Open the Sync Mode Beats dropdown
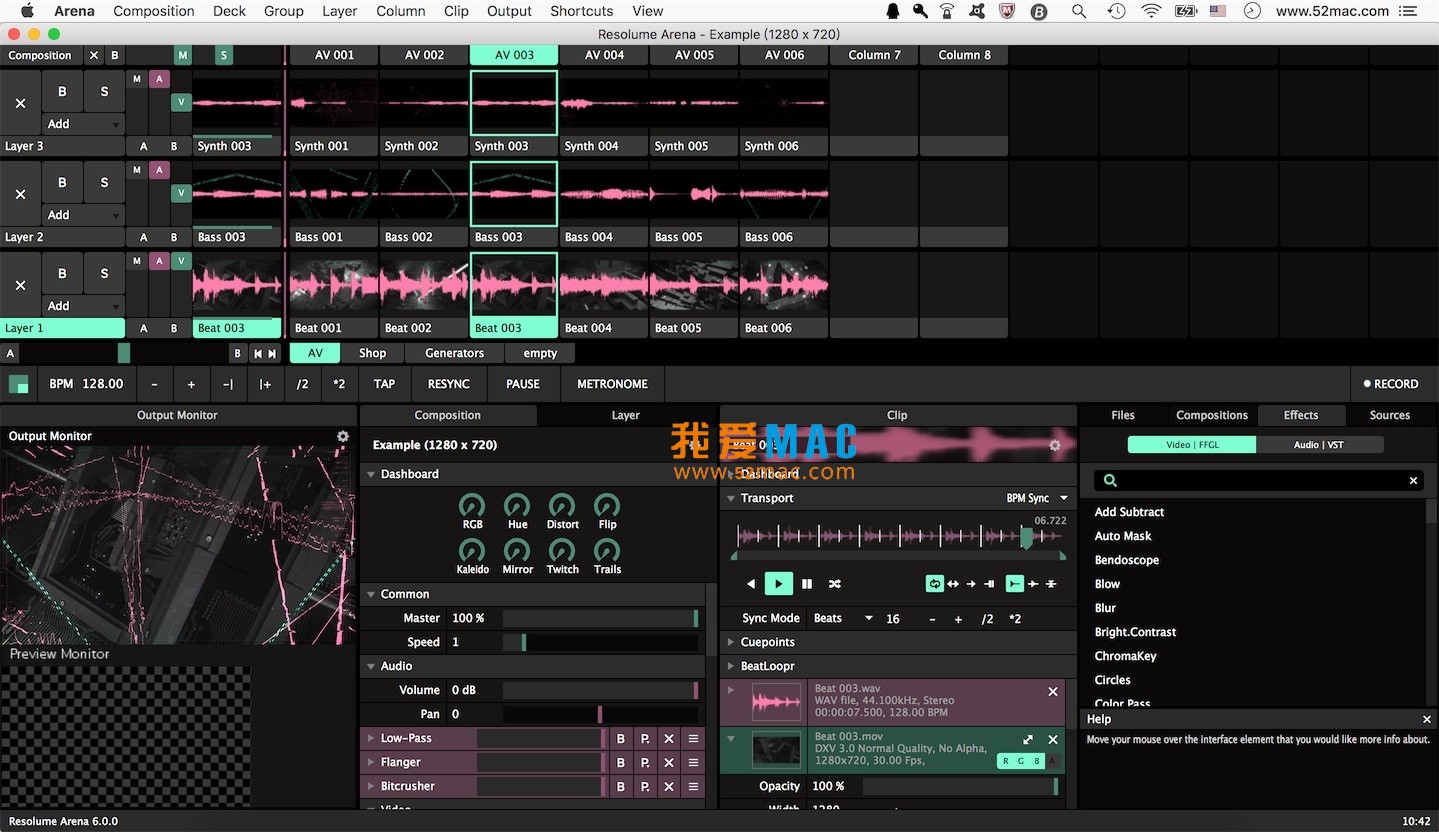 pyautogui.click(x=841, y=618)
